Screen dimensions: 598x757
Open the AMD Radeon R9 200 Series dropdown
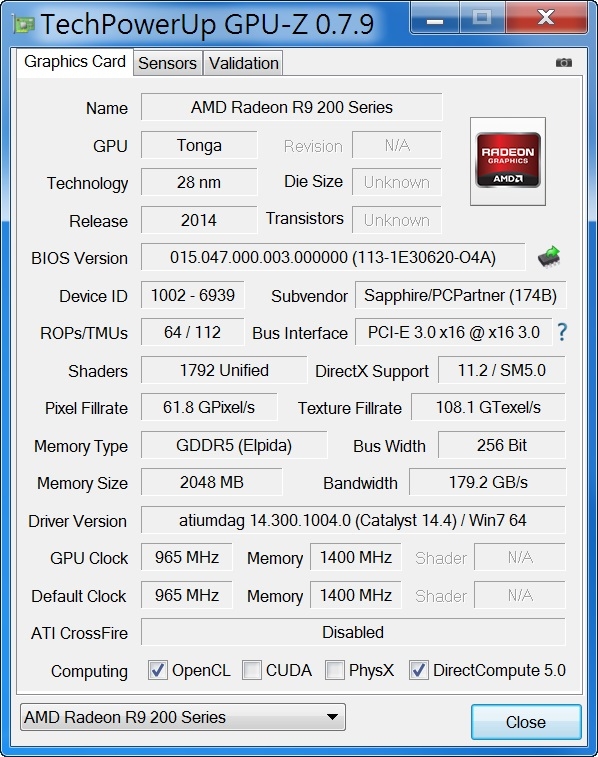click(183, 717)
